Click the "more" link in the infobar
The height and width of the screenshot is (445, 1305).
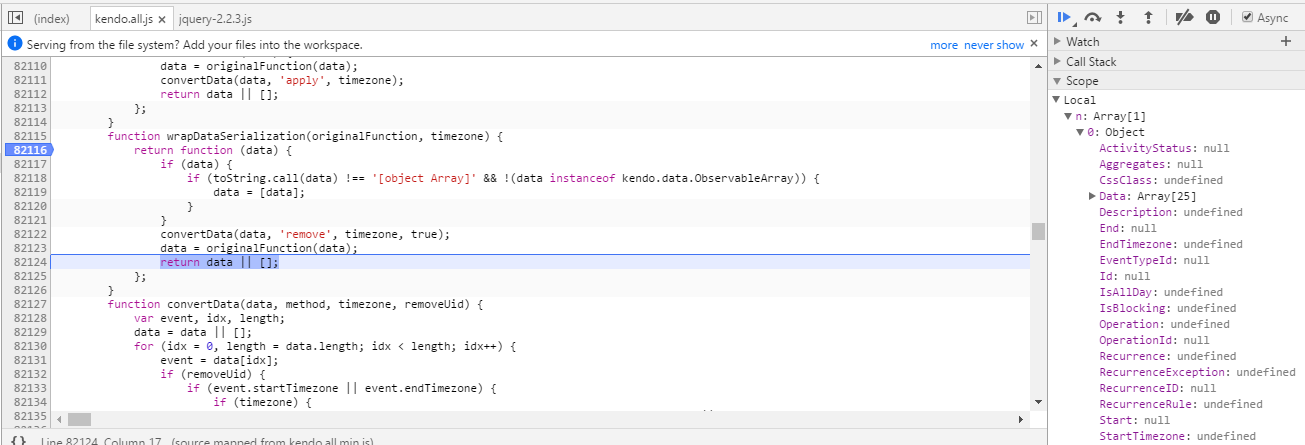coord(943,45)
